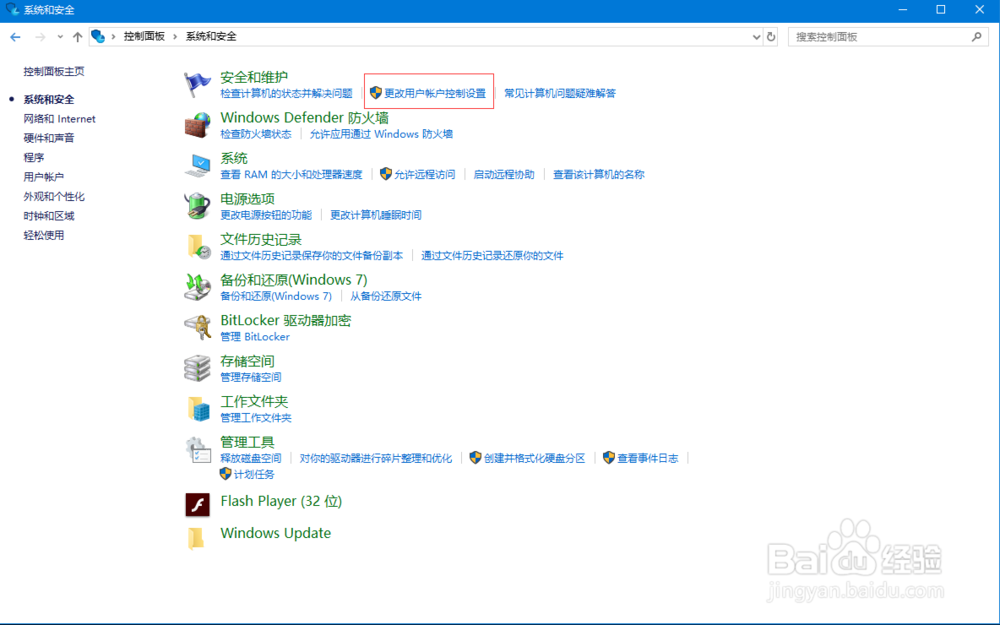Open 释放磁盘空间 link
Screen dimensions: 1000x625
251,458
